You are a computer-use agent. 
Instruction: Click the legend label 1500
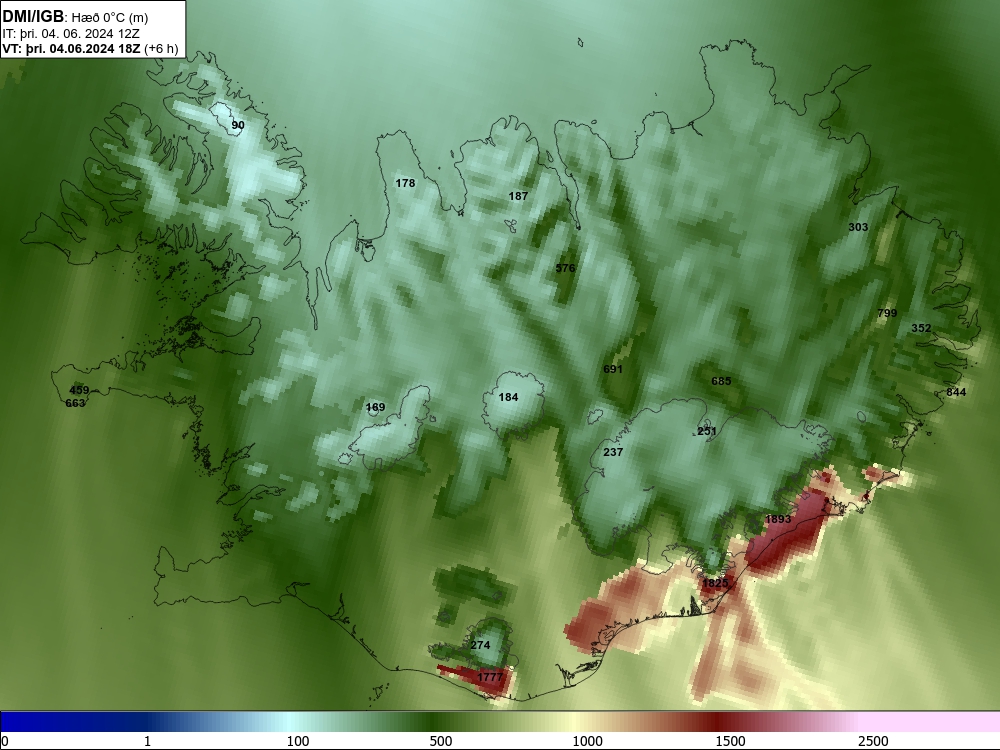(x=730, y=741)
